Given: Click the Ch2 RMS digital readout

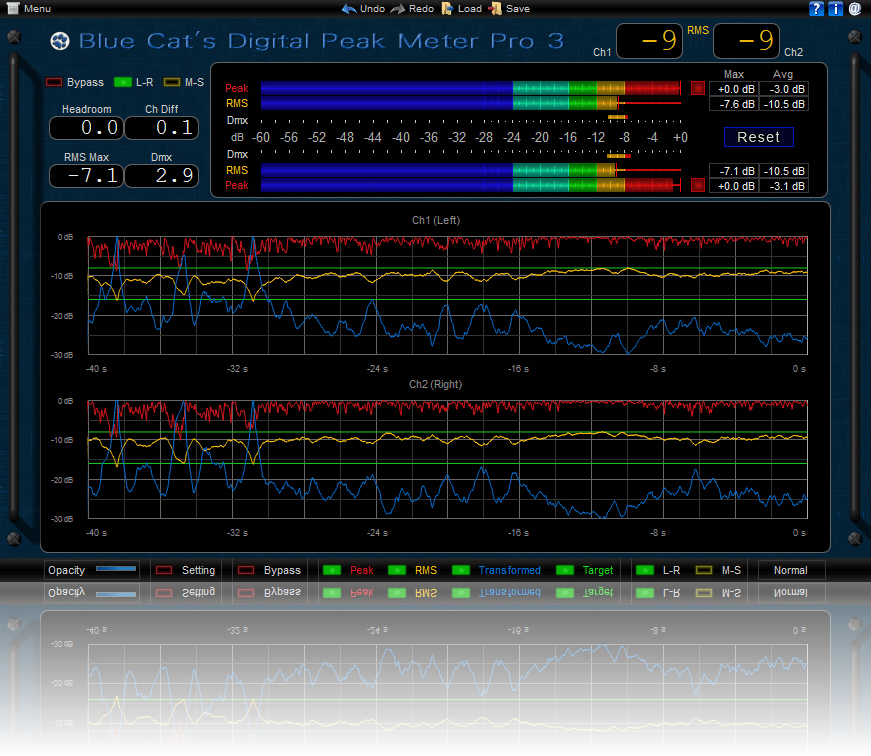Looking at the screenshot, I should point(746,41).
